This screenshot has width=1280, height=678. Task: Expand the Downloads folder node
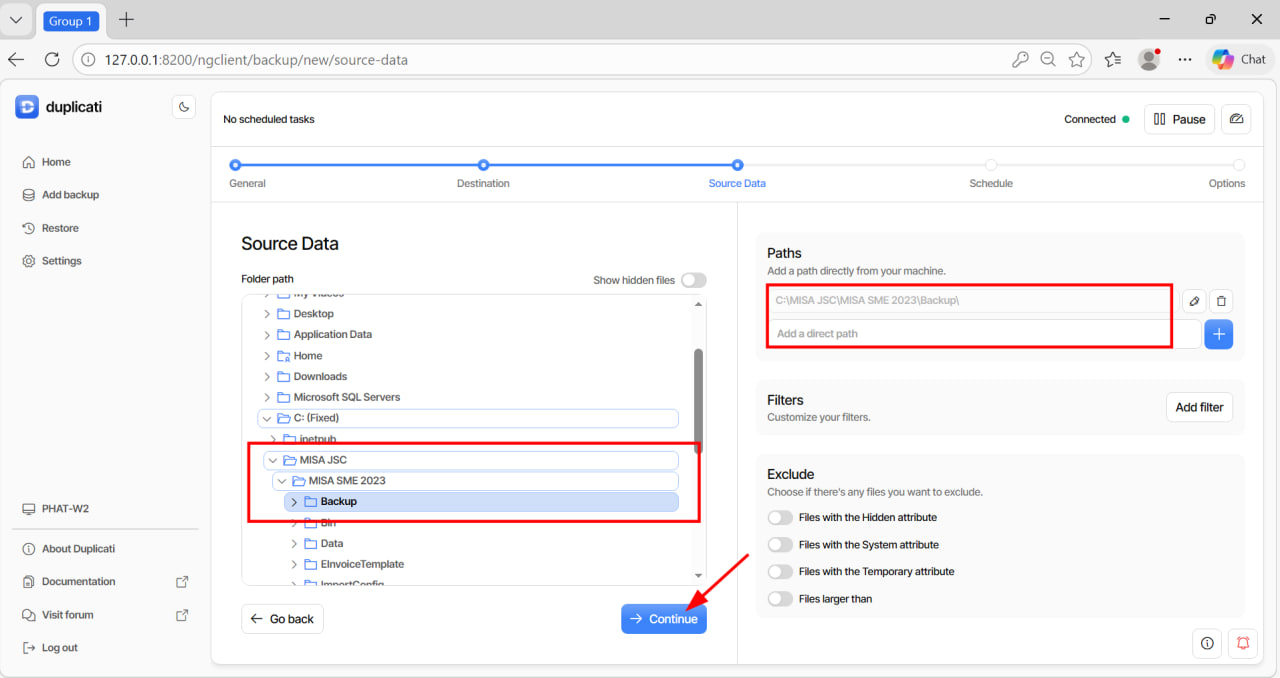click(267, 377)
